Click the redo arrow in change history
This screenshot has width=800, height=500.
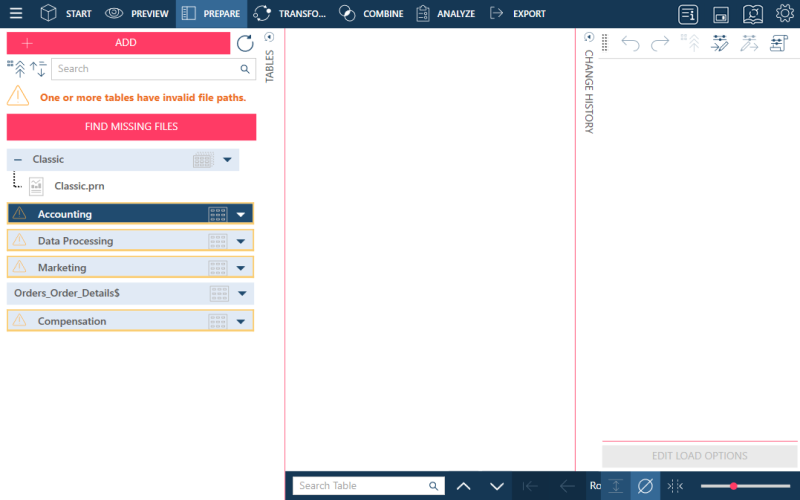point(660,43)
